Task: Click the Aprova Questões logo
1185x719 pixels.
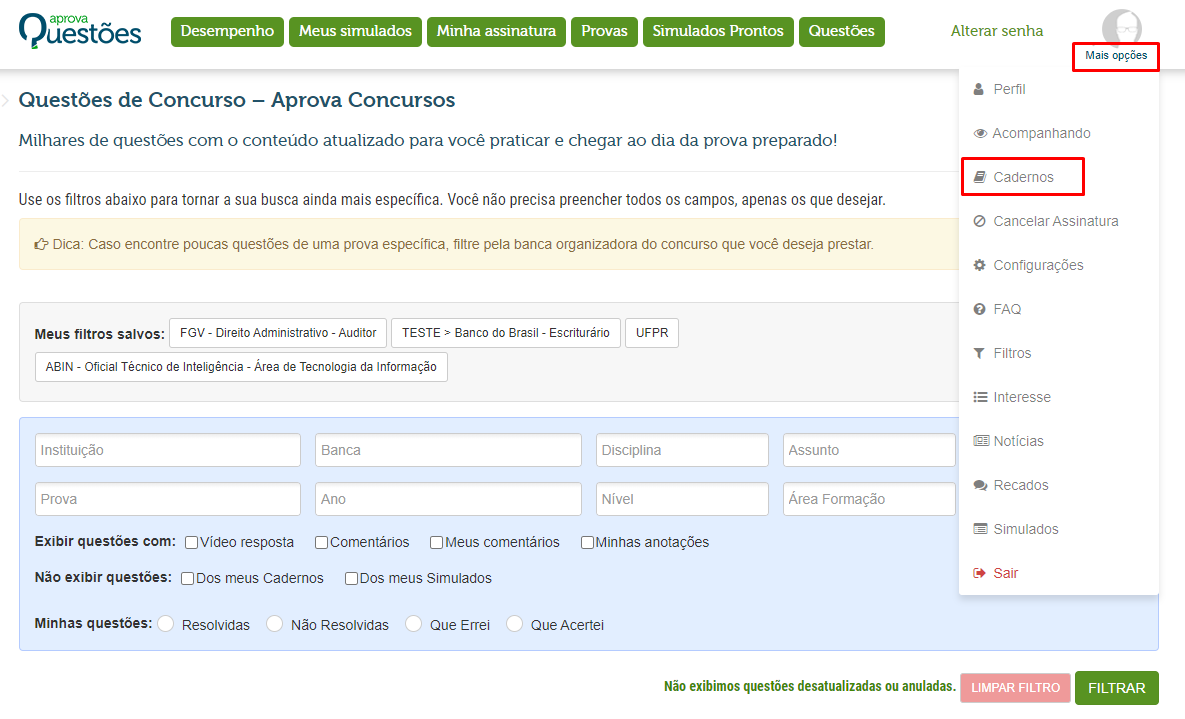Action: point(79,30)
